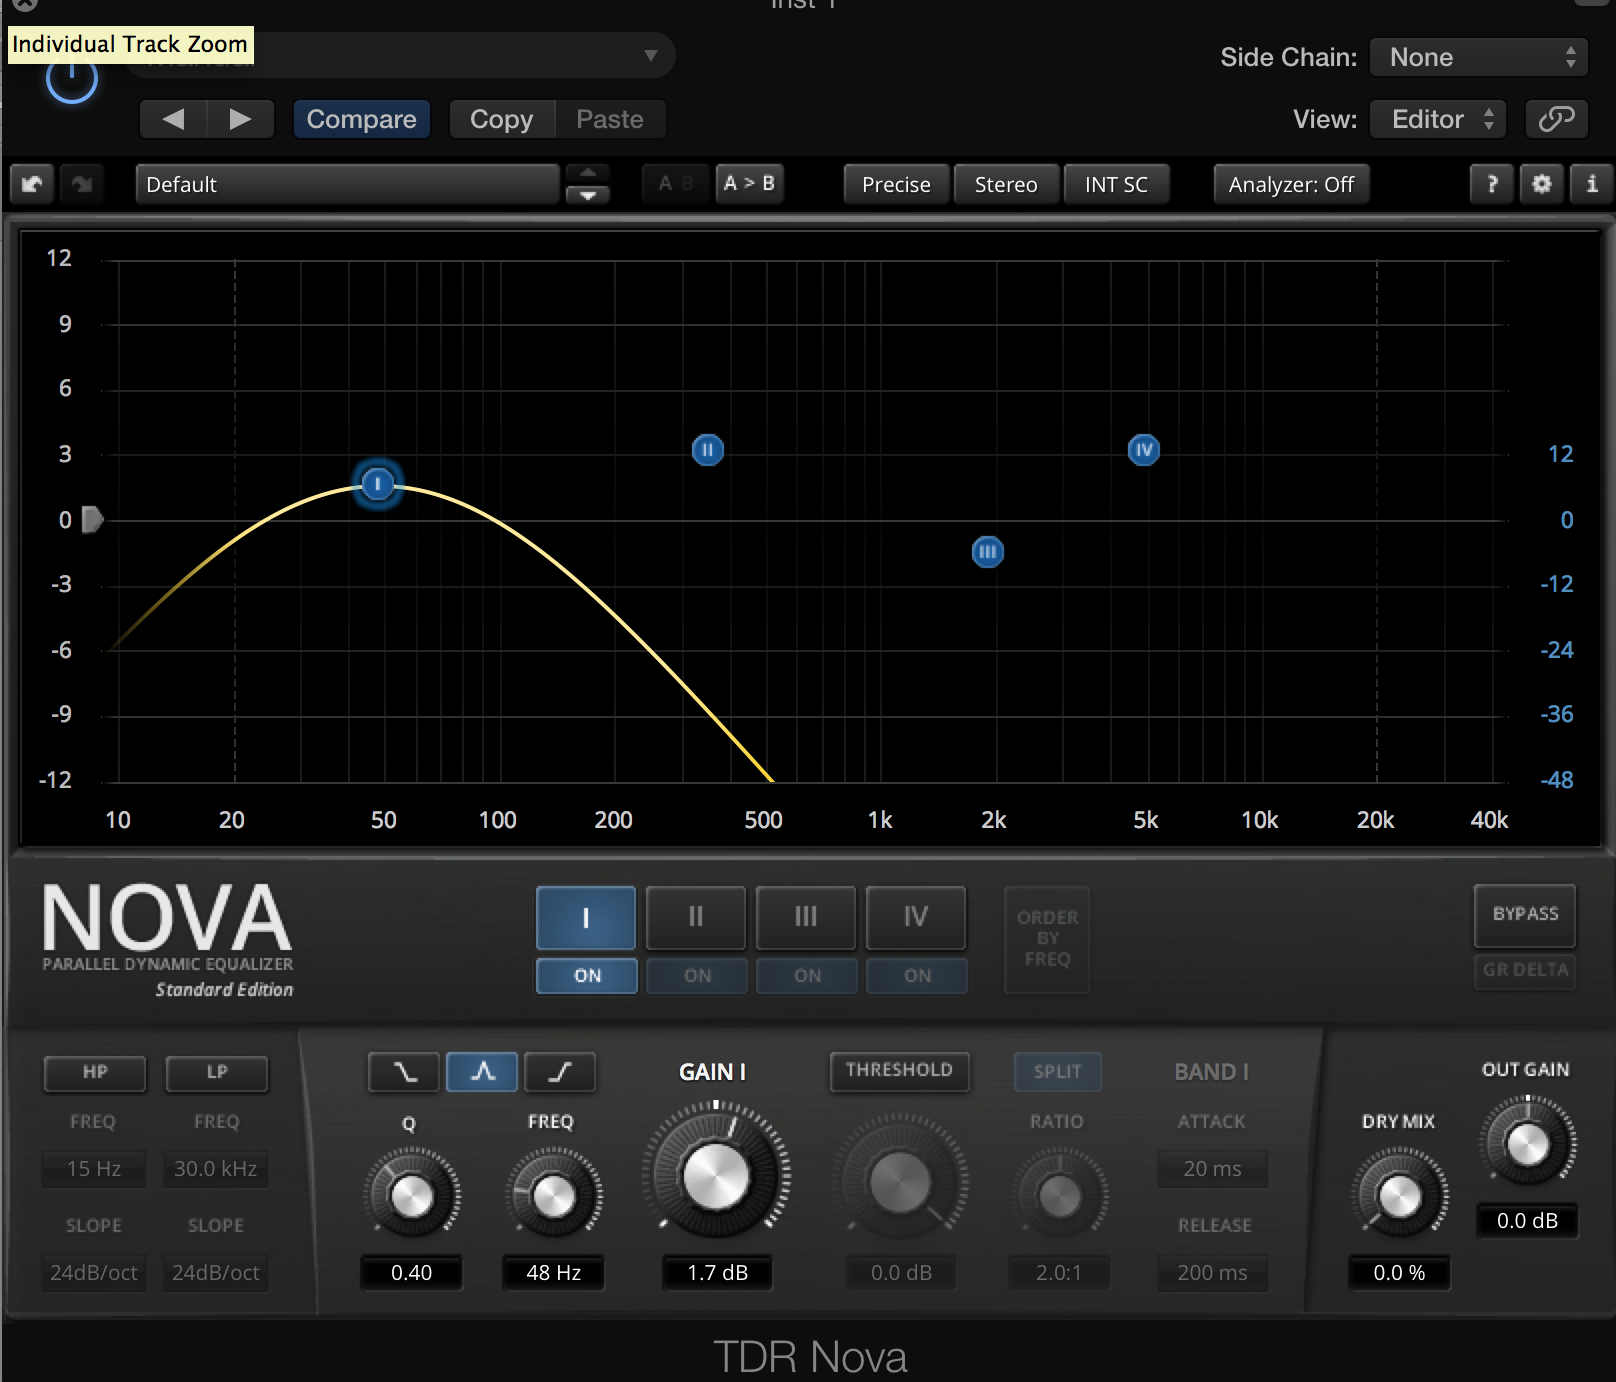Toggle the plugin power button
Viewport: 1616px width, 1382px height.
pos(72,80)
